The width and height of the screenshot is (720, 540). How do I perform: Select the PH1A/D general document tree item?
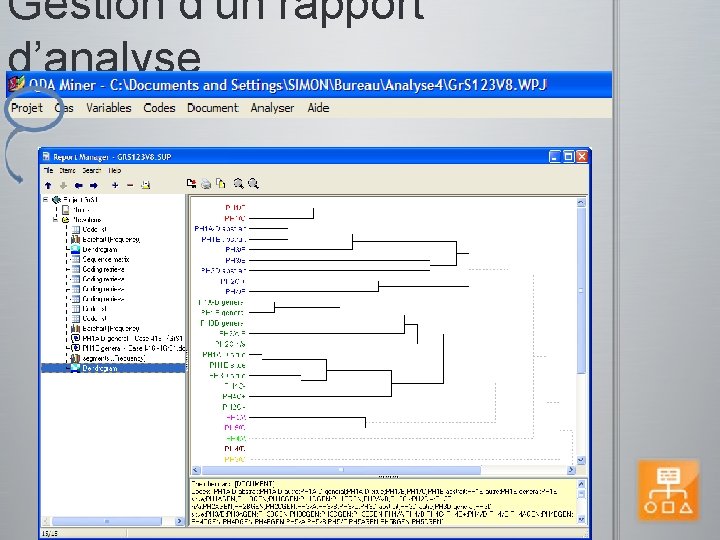click(132, 338)
